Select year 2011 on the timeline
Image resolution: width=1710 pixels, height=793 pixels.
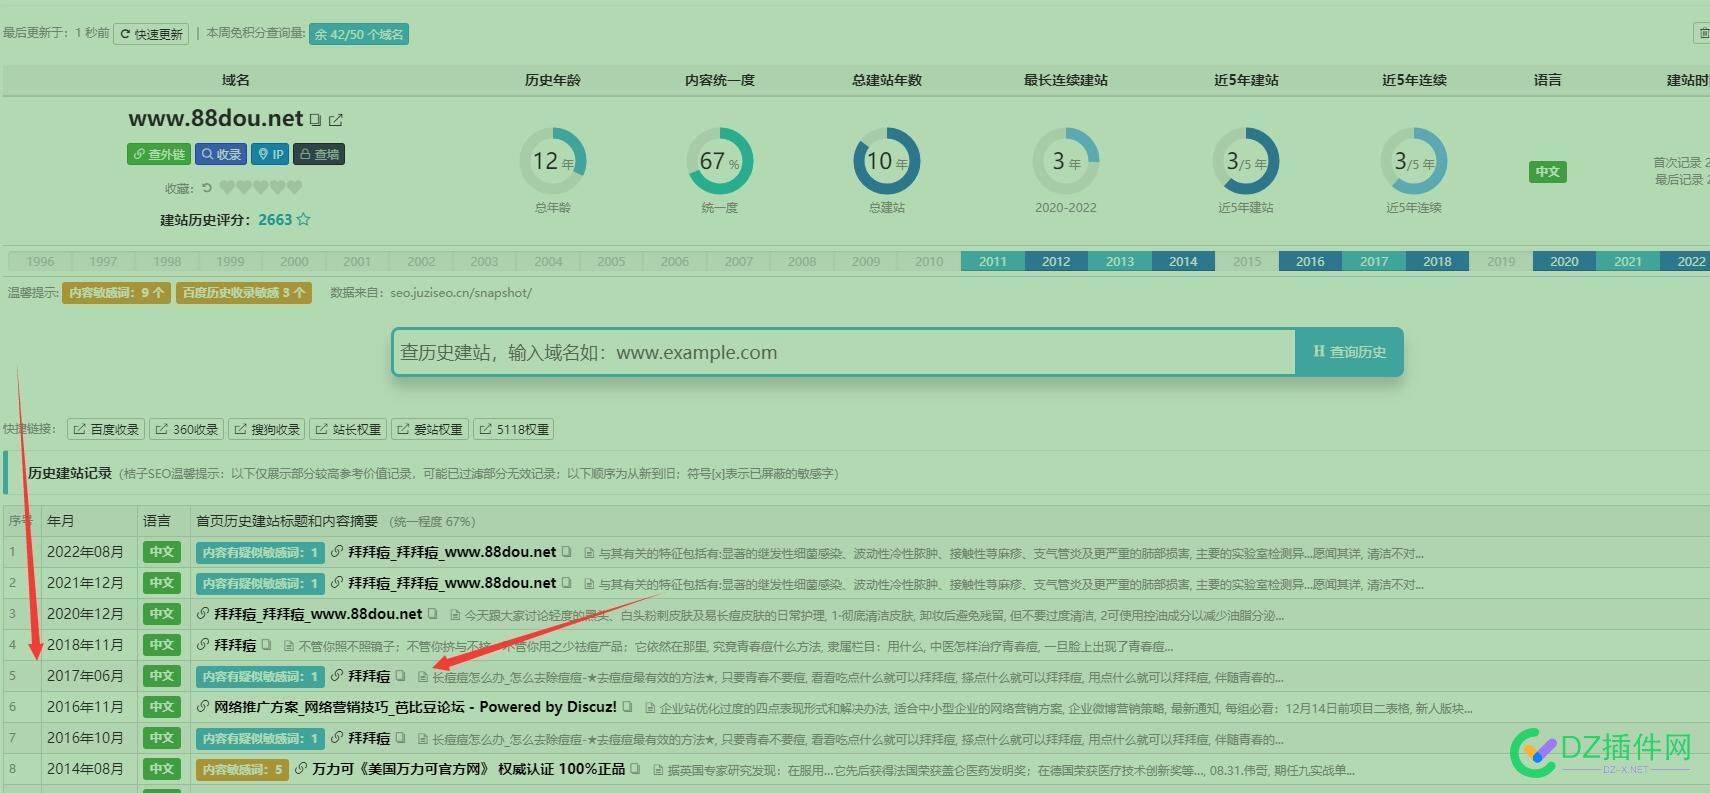click(993, 261)
